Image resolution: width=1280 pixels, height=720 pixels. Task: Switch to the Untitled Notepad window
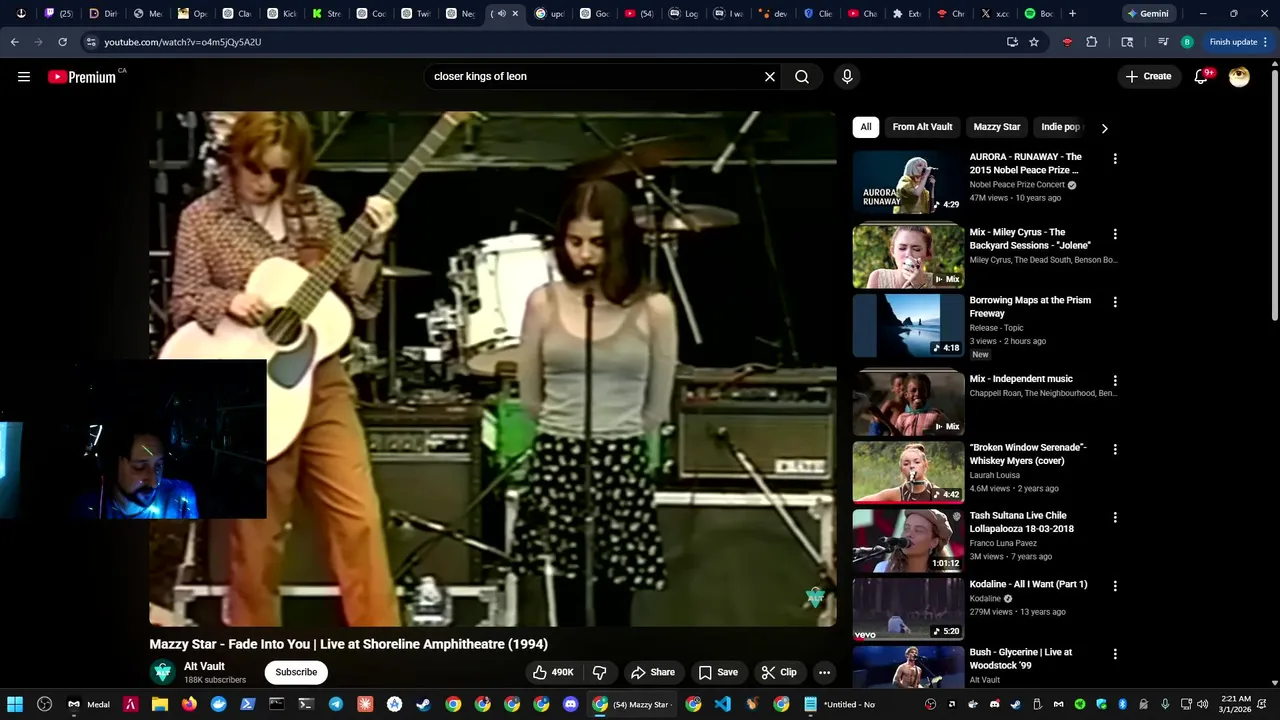[x=840, y=704]
